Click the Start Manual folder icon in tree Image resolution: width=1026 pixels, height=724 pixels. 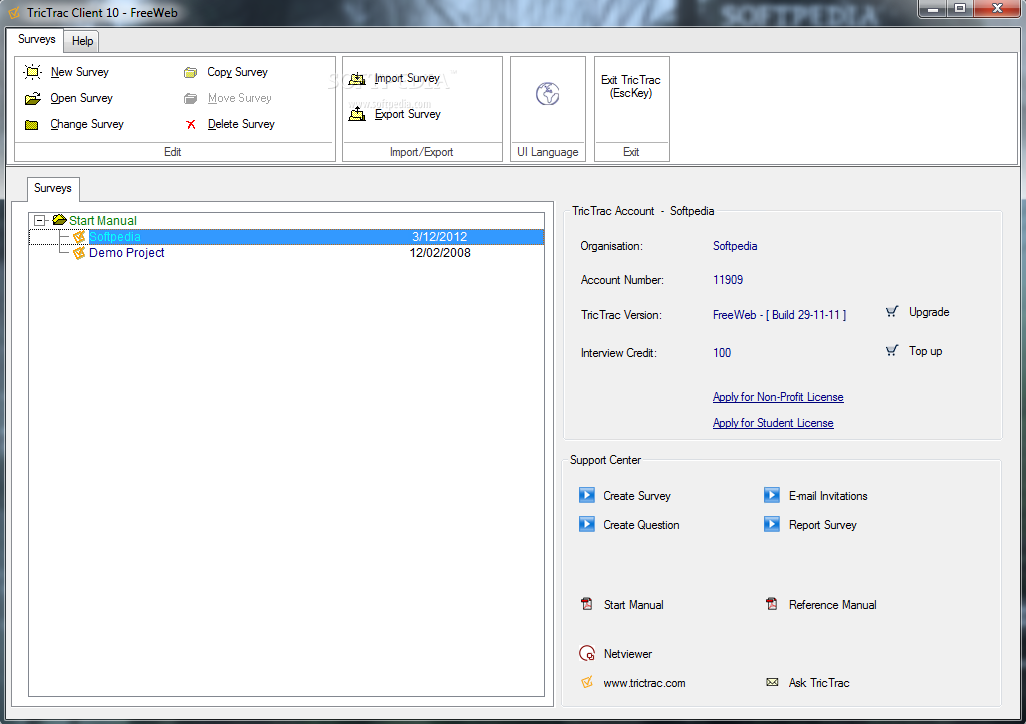[60, 220]
